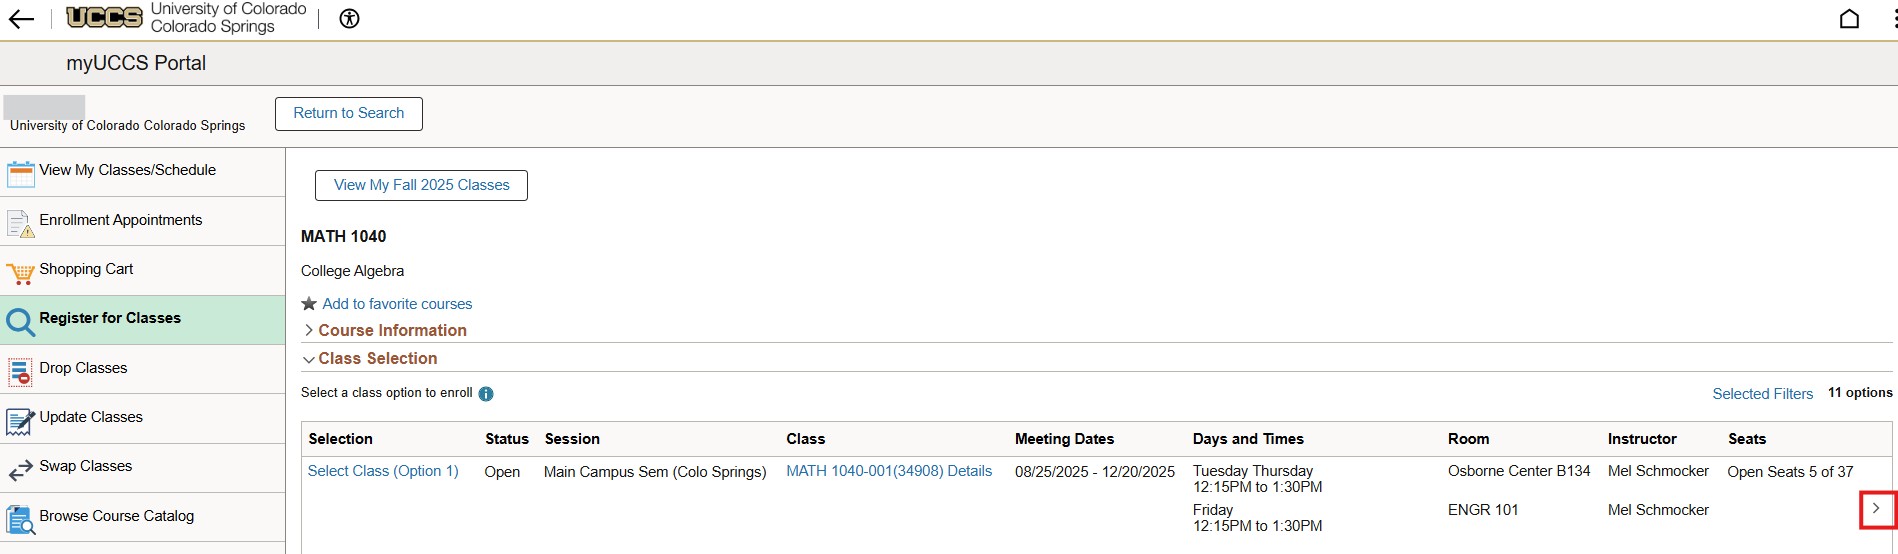Open Enrollment Appointments in sidebar
Screen dimensions: 1898x554
click(120, 221)
